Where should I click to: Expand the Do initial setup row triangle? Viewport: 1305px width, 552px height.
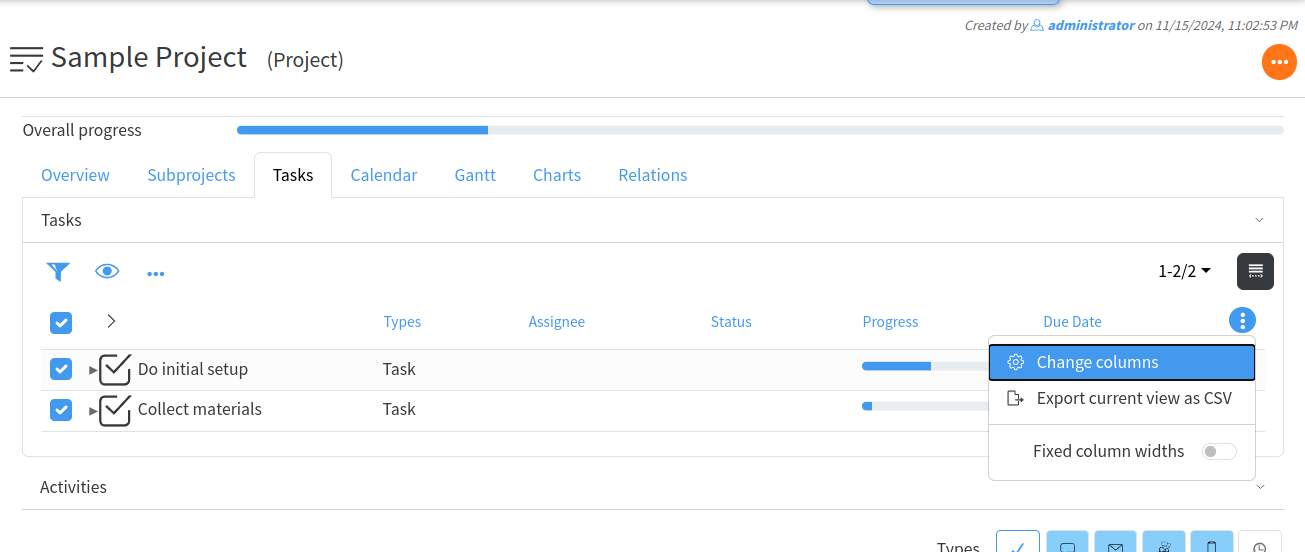point(93,370)
